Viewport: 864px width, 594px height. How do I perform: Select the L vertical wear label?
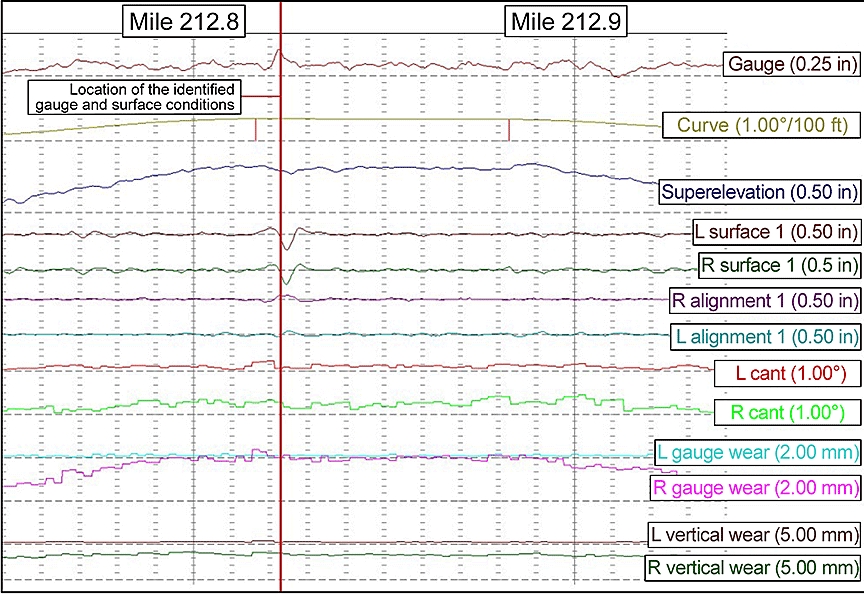pos(754,533)
